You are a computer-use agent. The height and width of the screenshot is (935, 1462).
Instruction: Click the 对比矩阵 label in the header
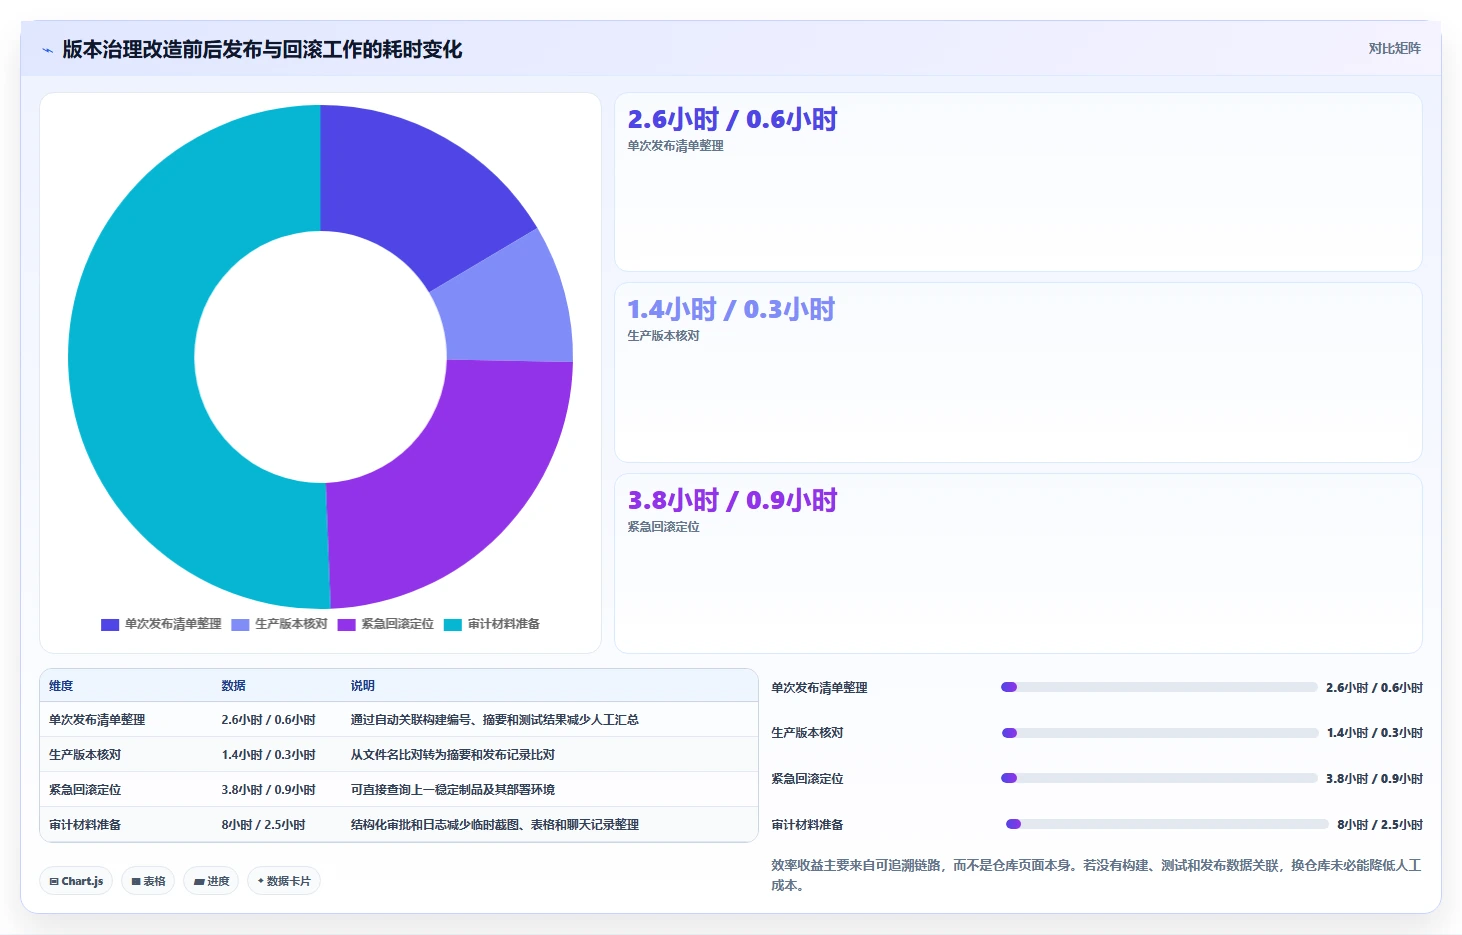pos(1394,48)
